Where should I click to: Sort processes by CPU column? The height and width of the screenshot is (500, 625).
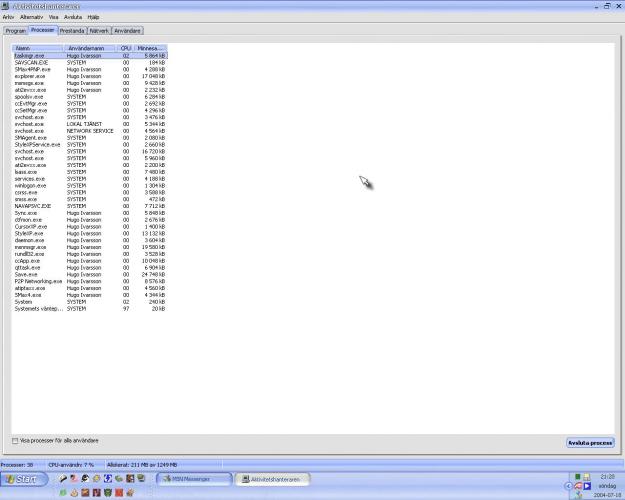point(126,48)
